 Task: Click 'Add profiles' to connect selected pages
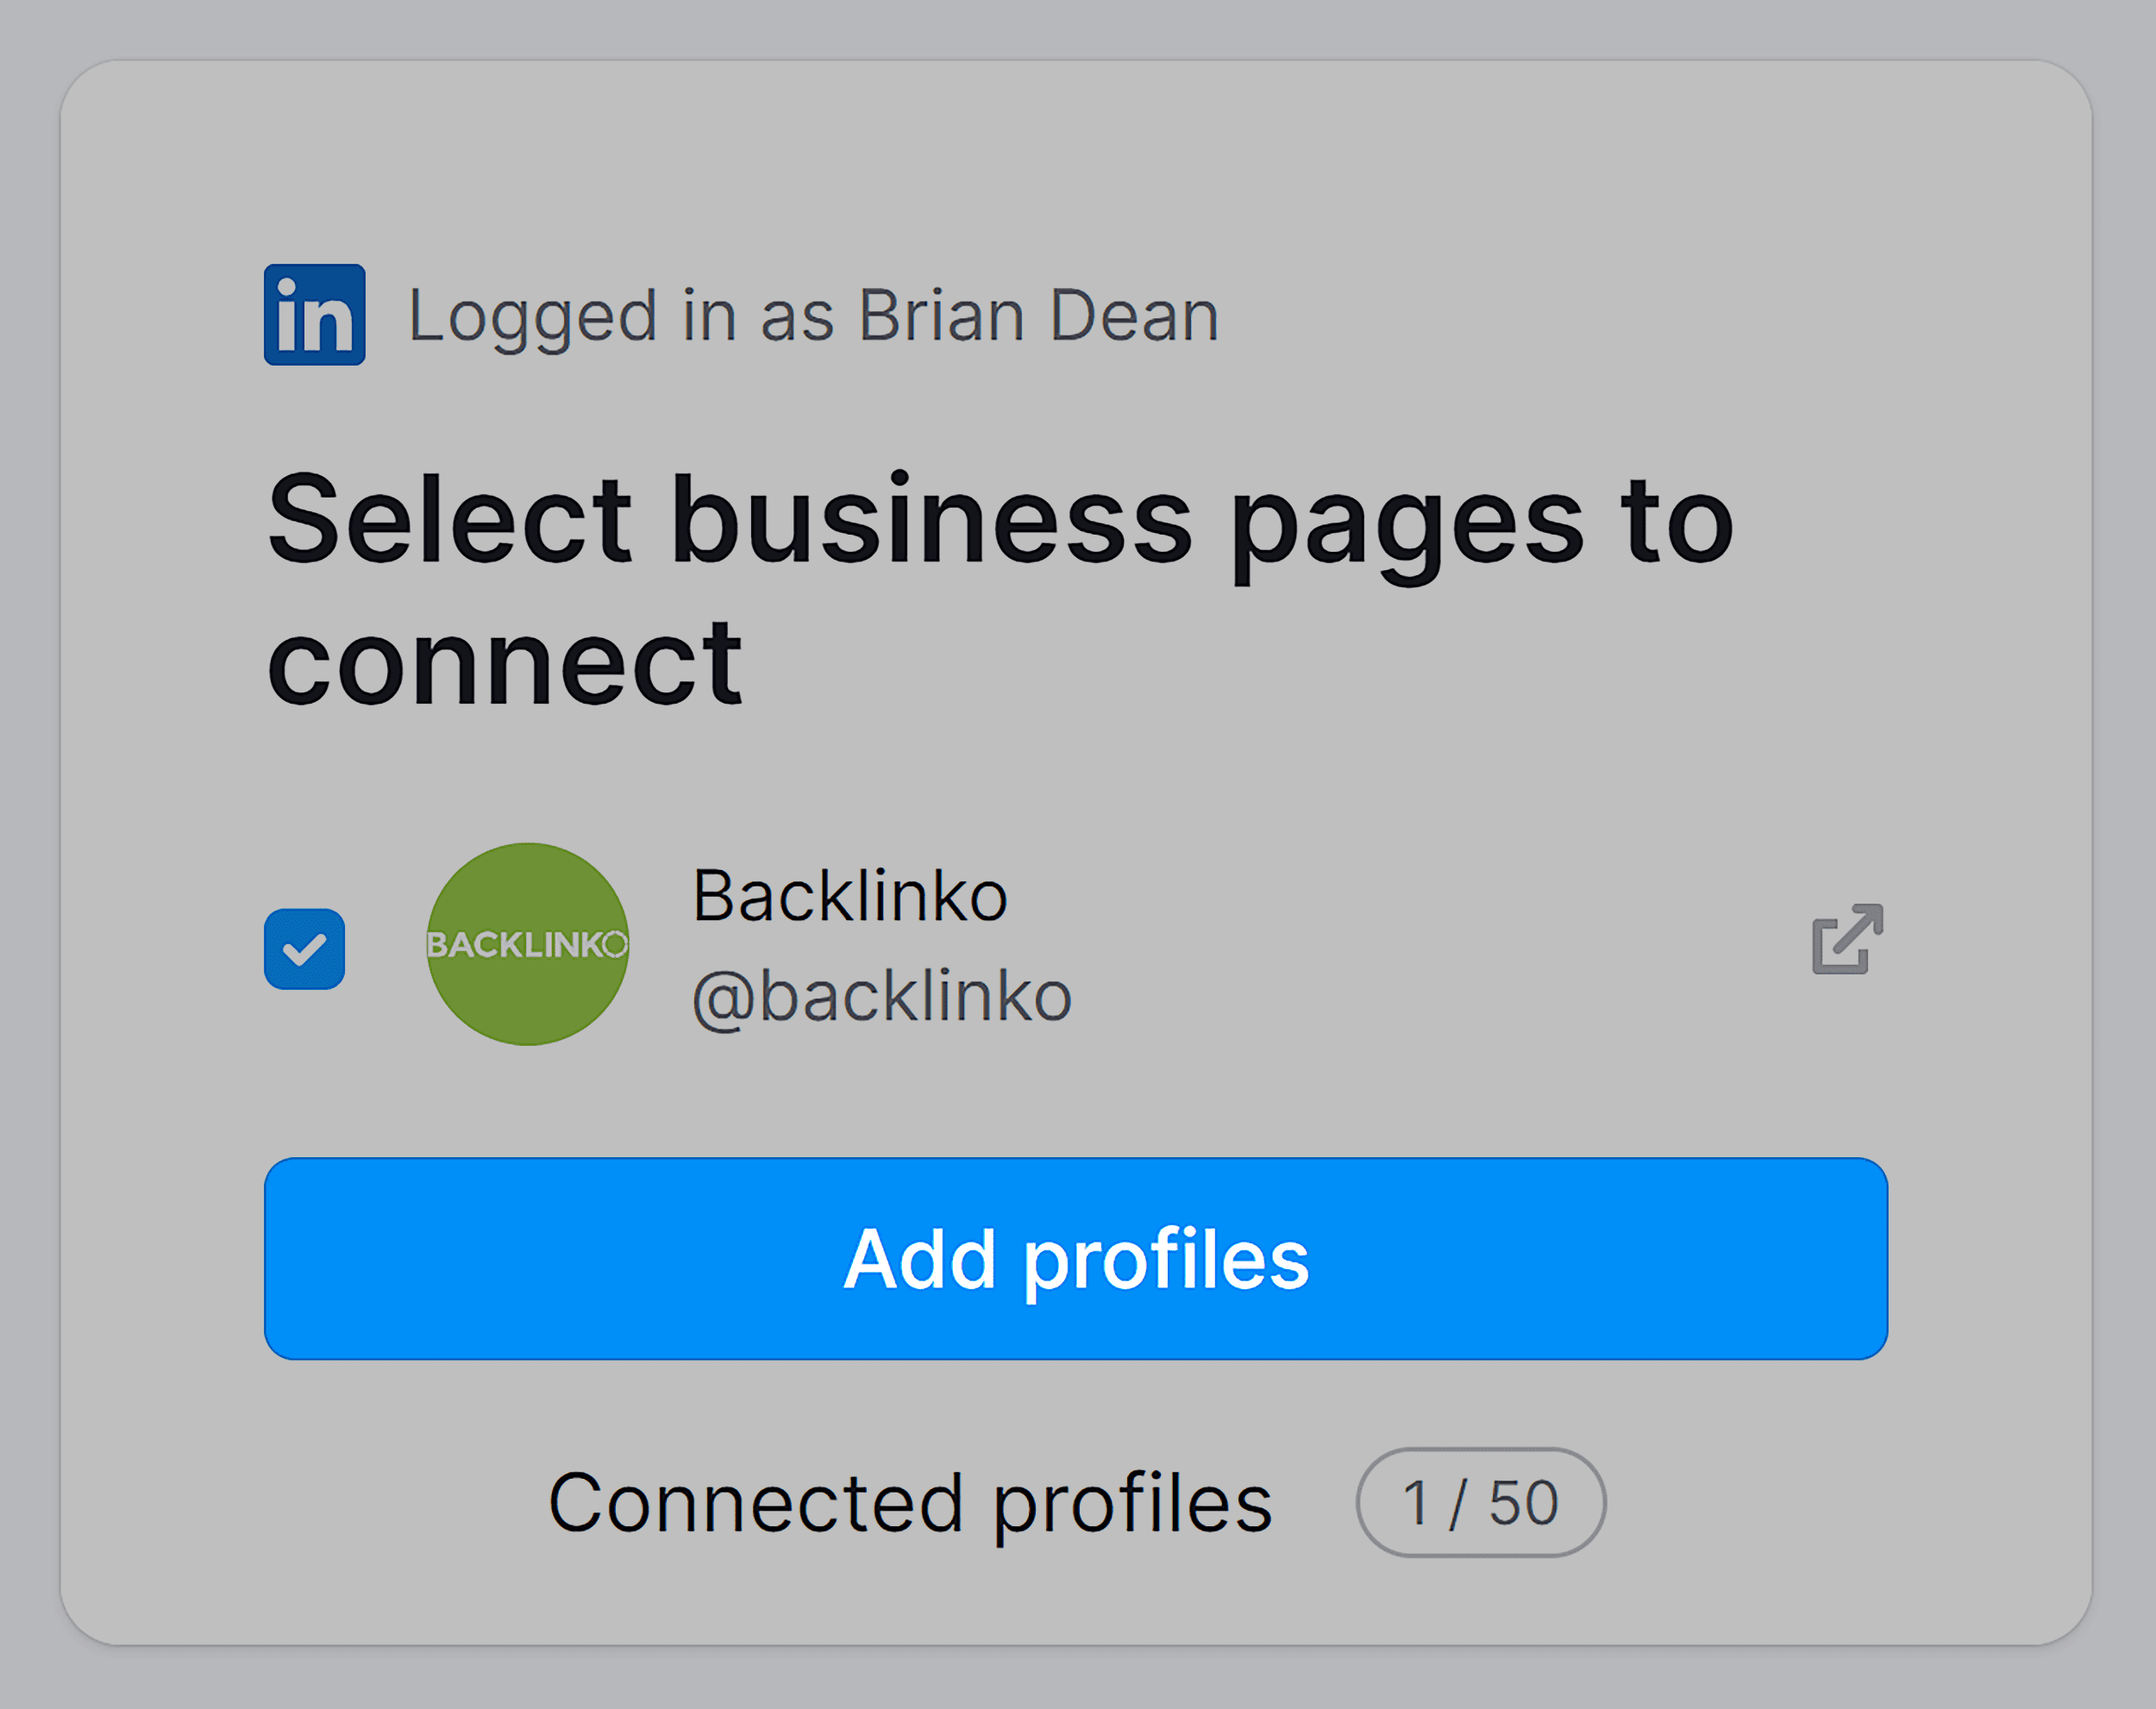point(1076,1258)
